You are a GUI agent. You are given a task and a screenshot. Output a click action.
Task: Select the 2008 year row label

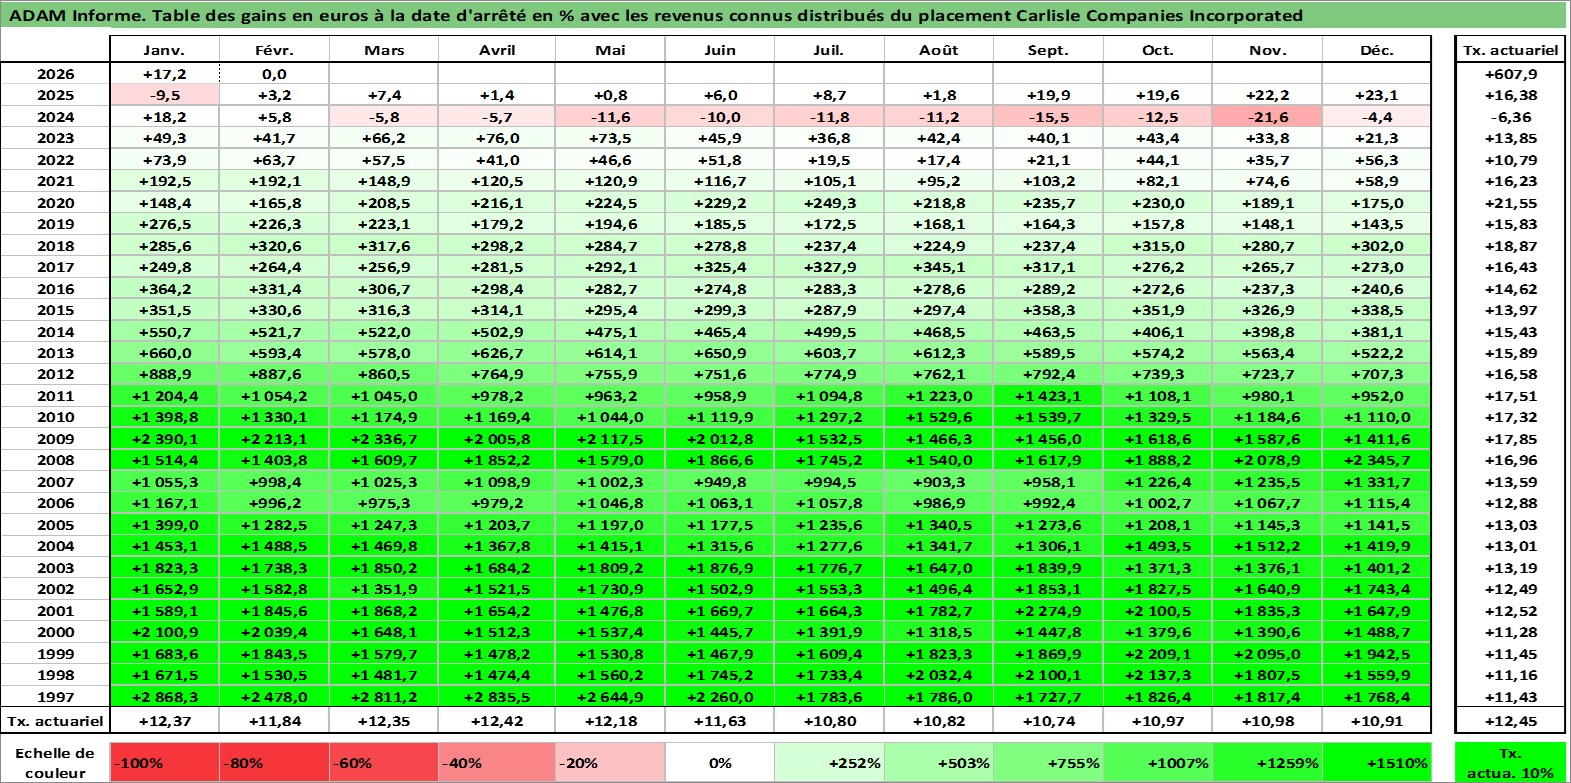click(x=55, y=460)
